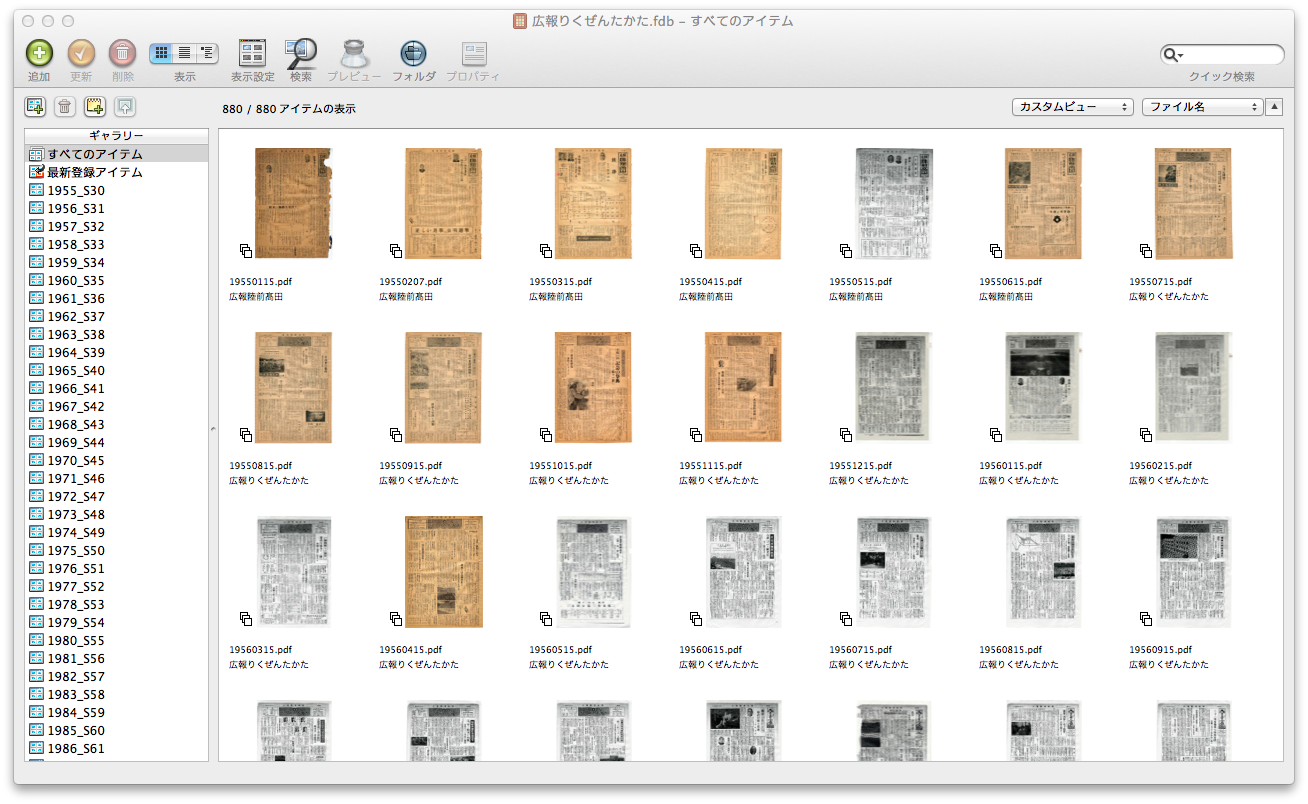Click the green 追加 add button
The image size is (1308, 804).
[39, 53]
